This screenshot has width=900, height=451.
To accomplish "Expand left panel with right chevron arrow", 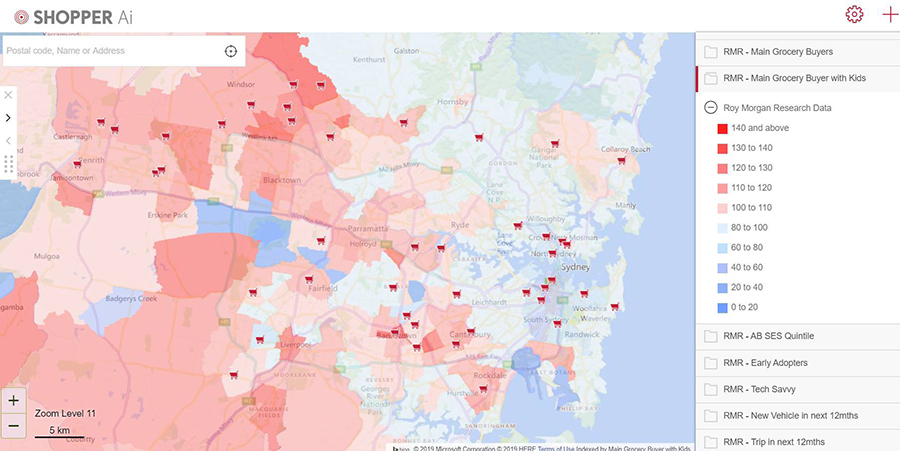I will pos(8,117).
